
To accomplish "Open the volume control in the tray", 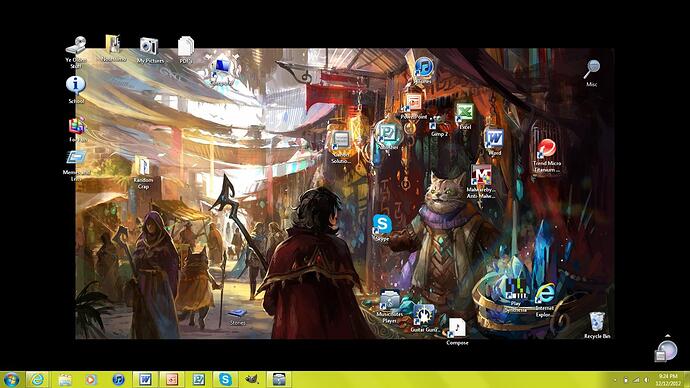I will click(646, 380).
